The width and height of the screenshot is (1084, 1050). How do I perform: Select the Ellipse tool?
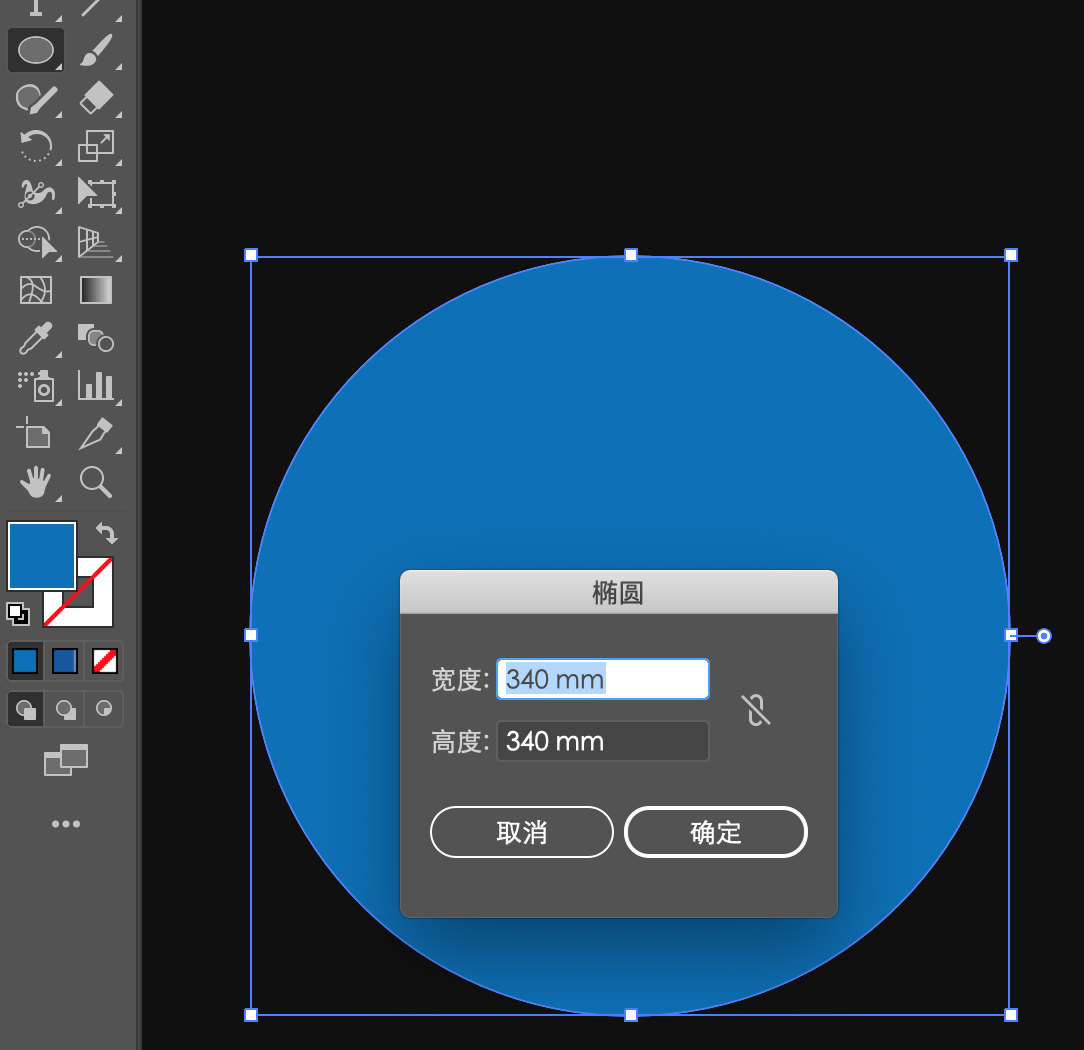pos(35,50)
